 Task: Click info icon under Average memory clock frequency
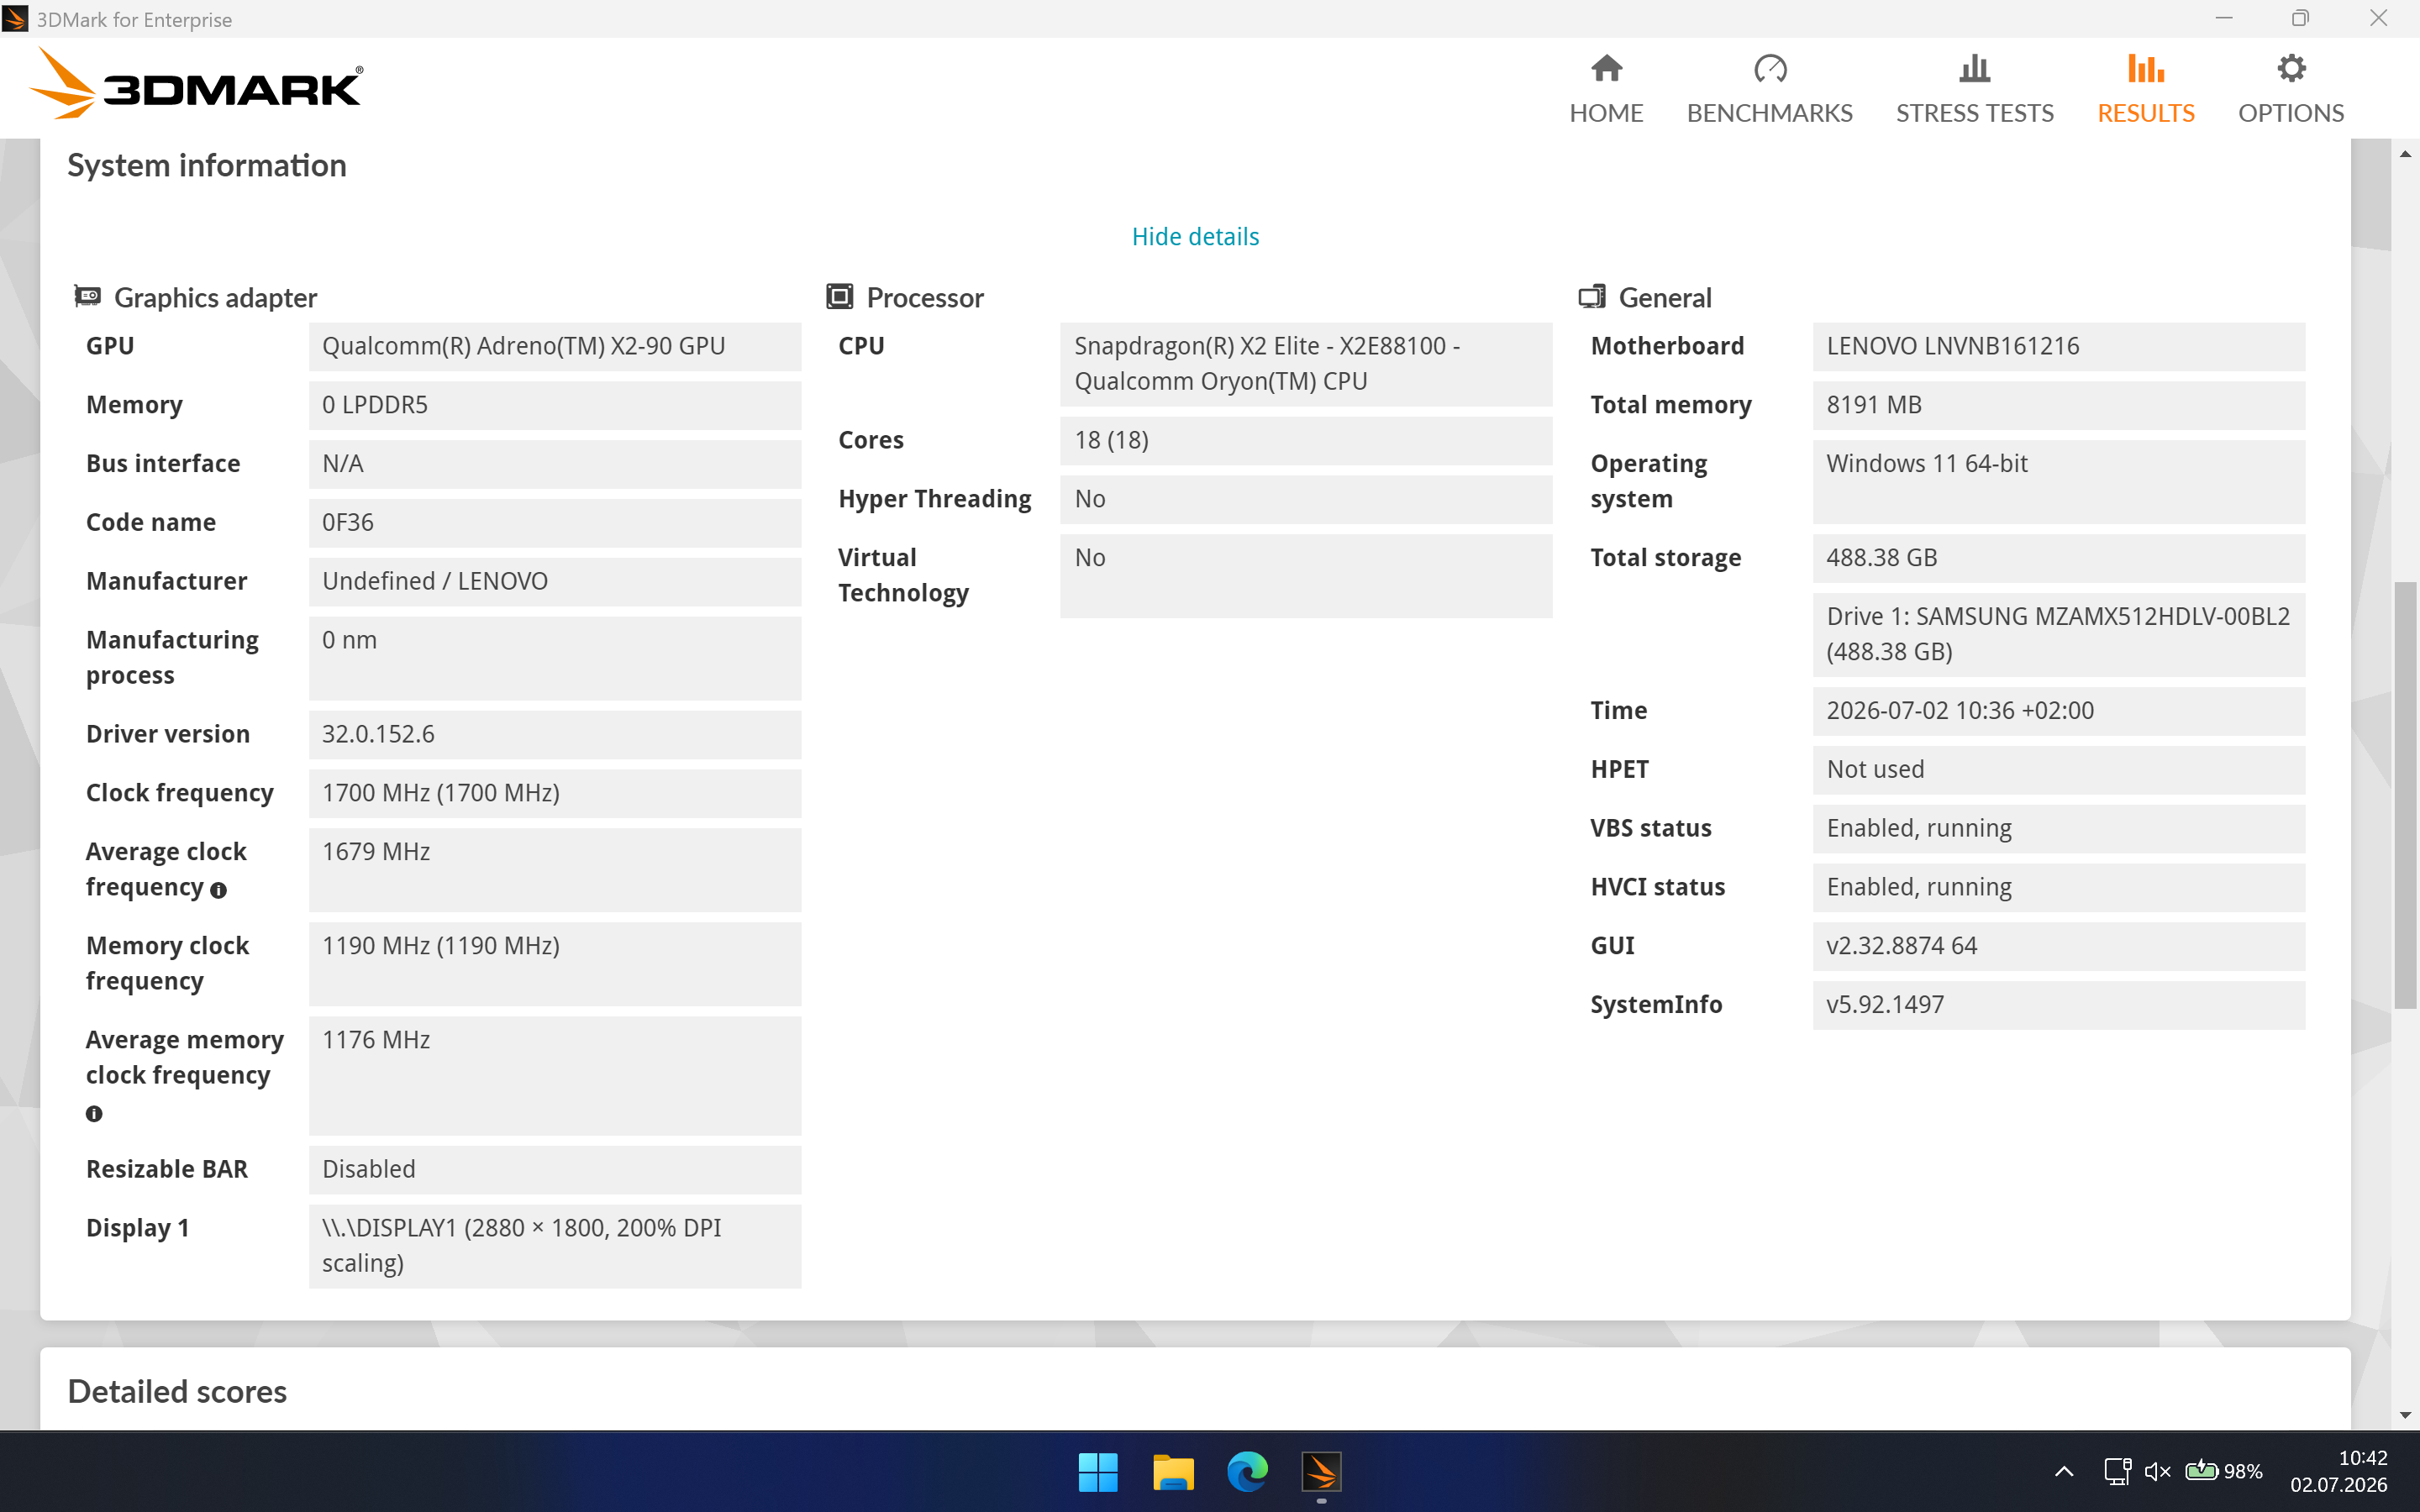click(94, 1113)
